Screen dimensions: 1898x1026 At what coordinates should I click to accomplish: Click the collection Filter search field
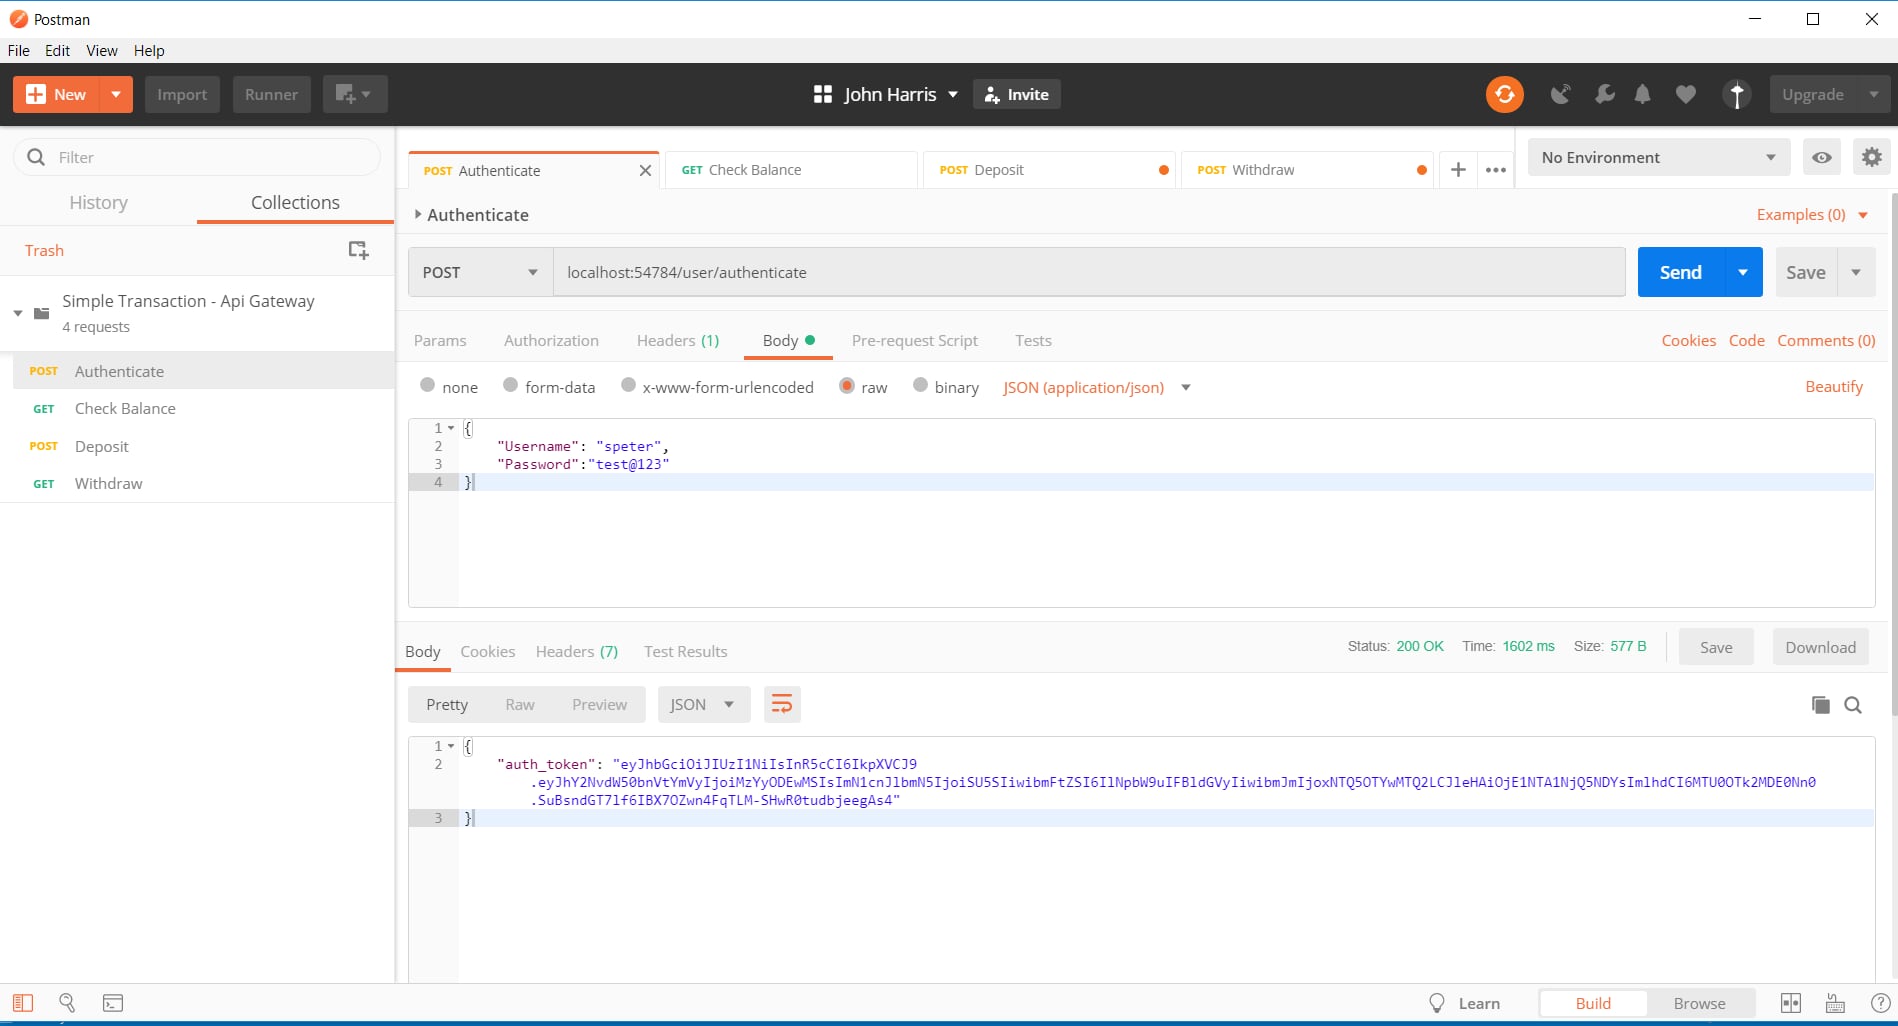197,157
